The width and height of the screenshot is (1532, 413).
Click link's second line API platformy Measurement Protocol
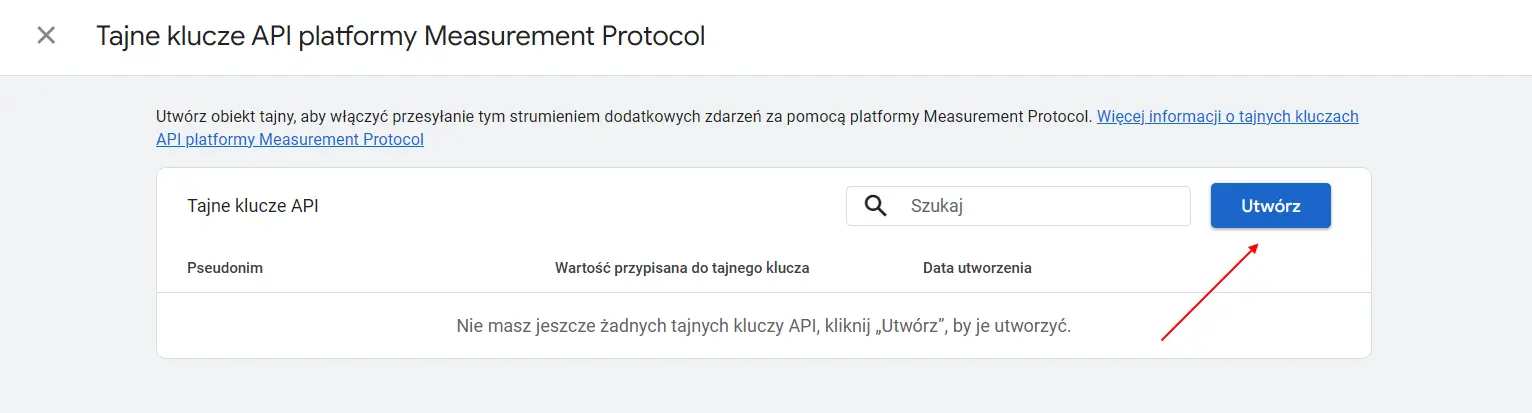(290, 139)
